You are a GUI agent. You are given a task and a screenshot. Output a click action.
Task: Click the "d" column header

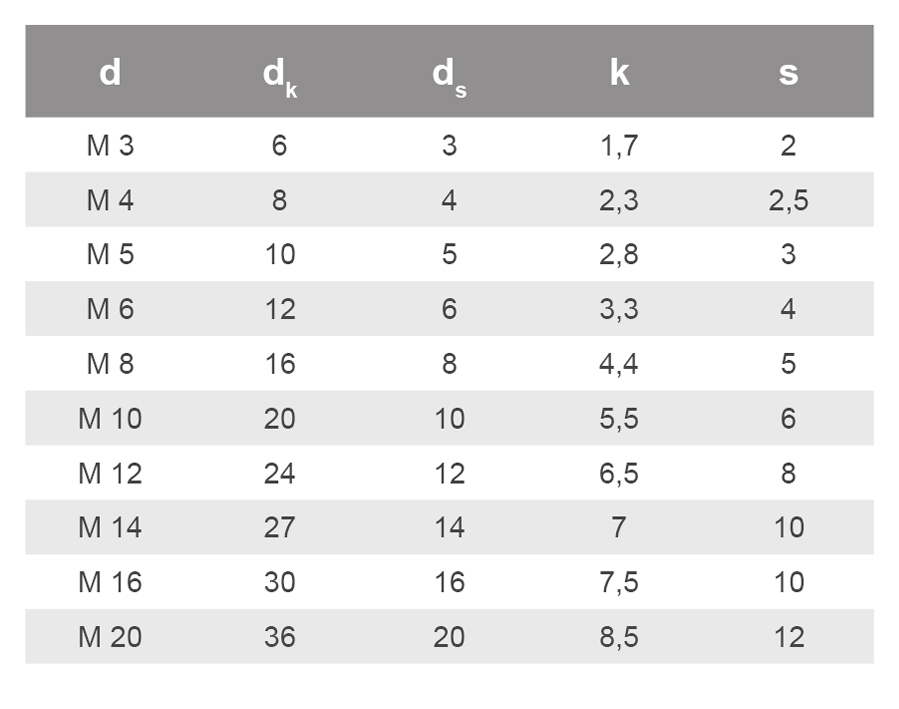pyautogui.click(x=110, y=73)
